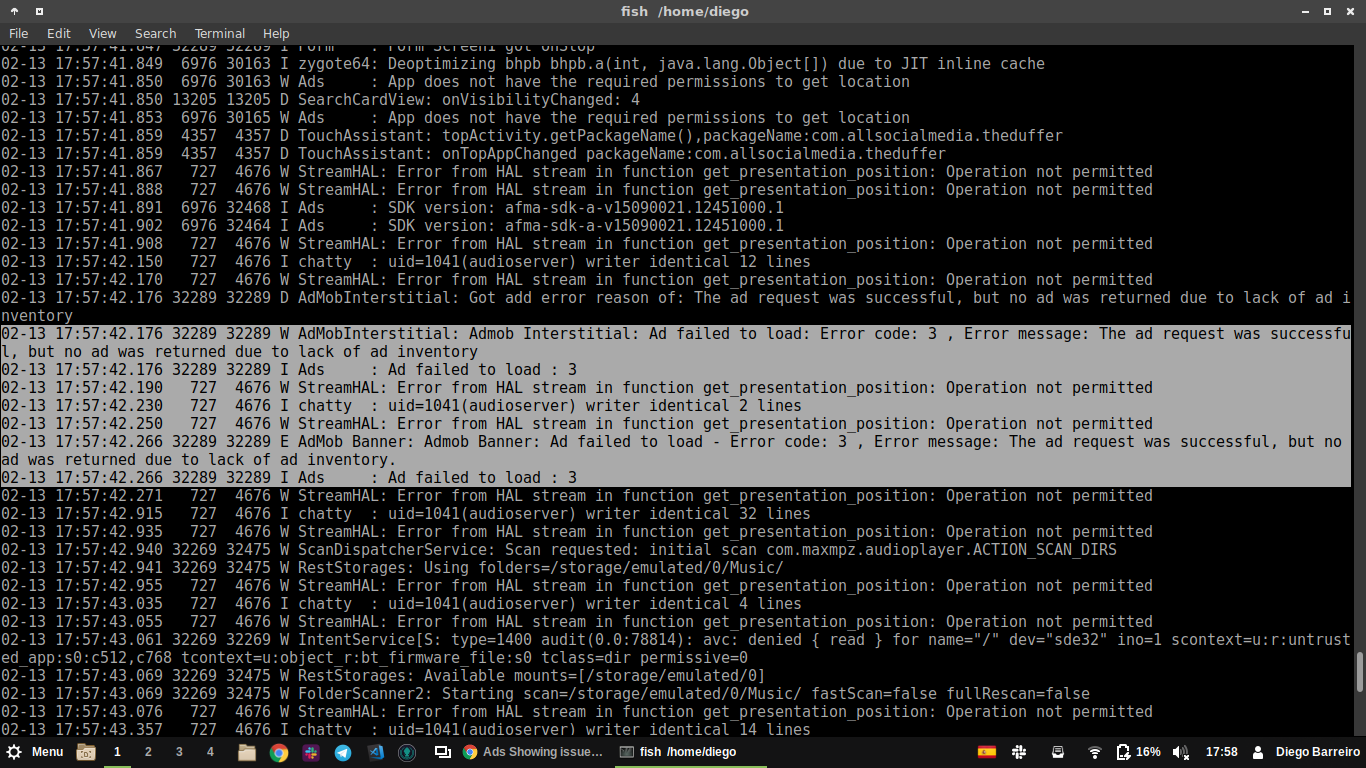
Task: Click the IntentService avc: denied log line
Action: (675, 649)
